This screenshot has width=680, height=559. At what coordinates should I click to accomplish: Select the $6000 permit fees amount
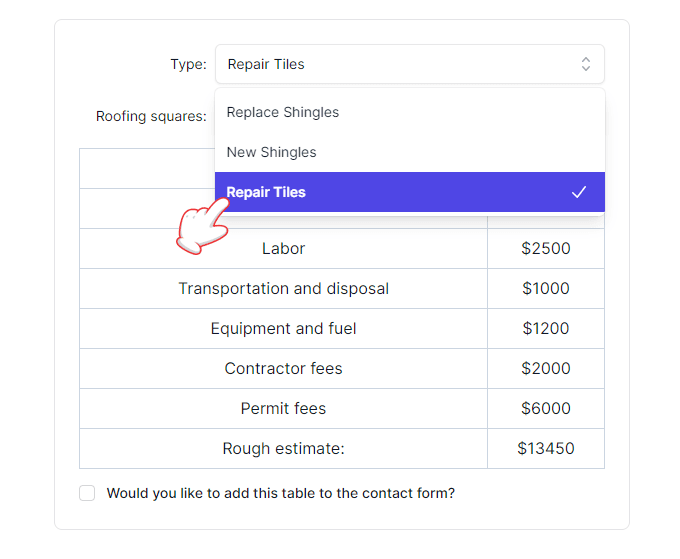click(x=546, y=408)
